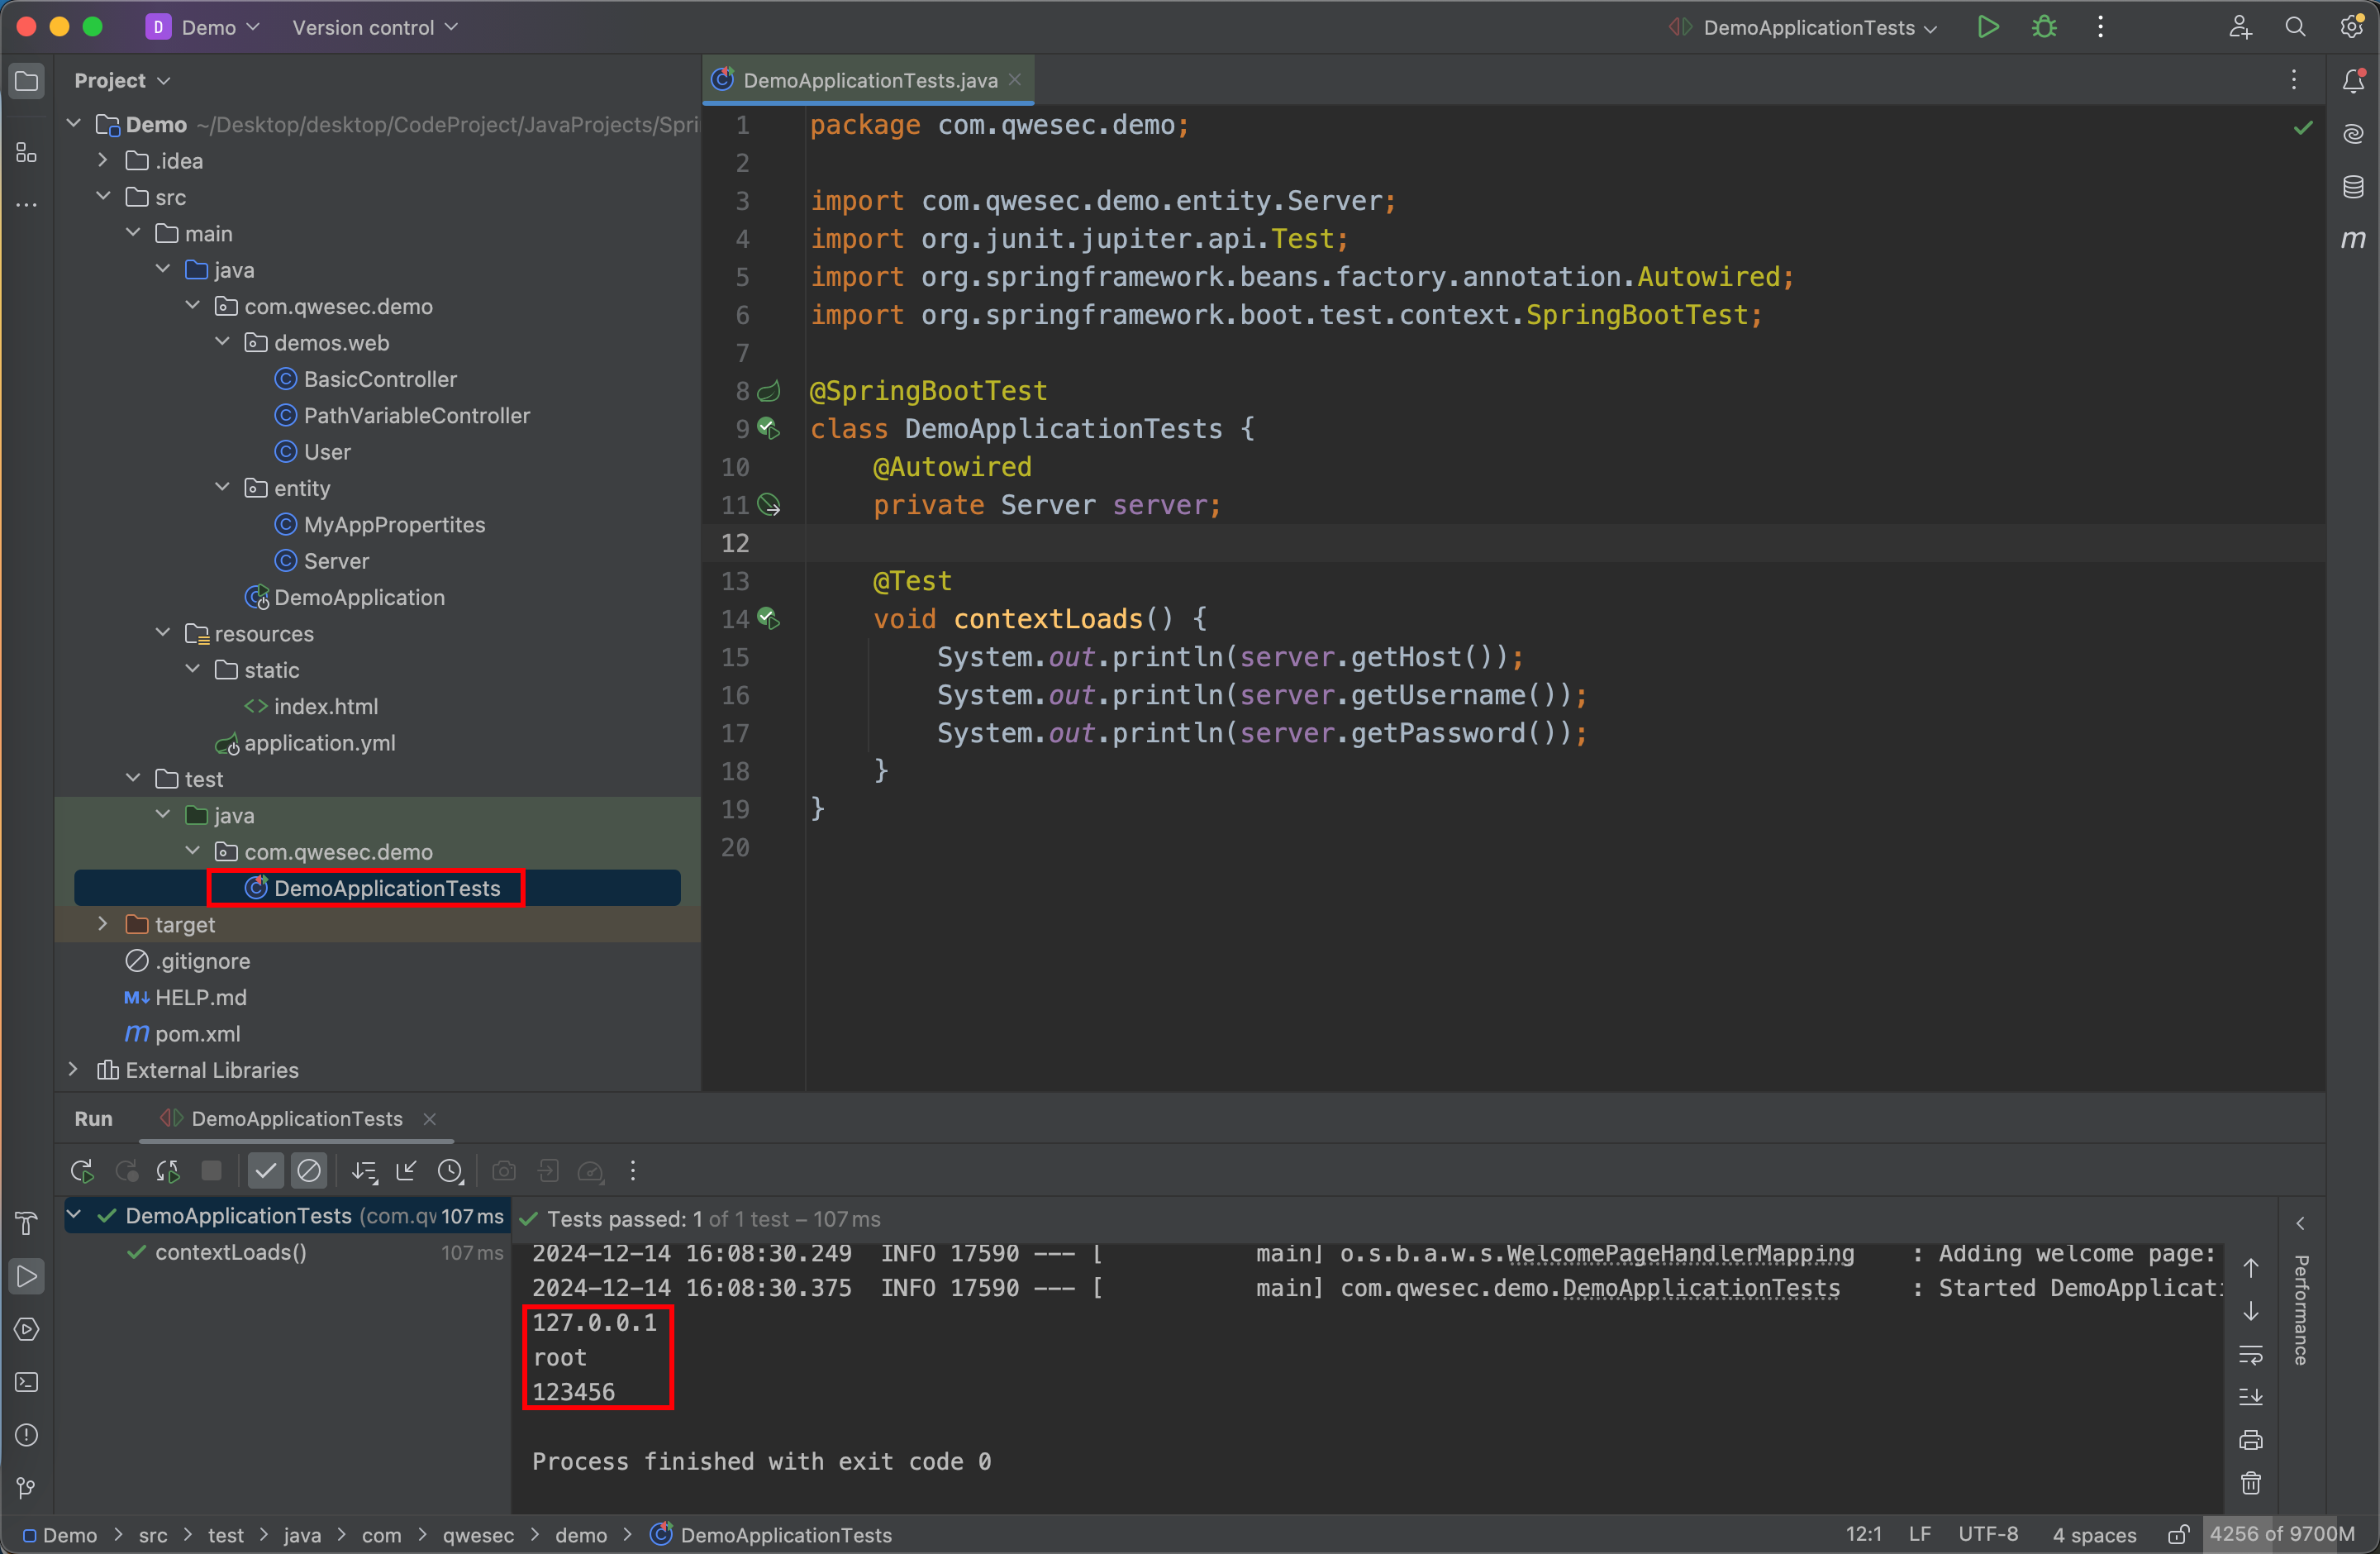Screen dimensions: 2380x1554
Task: Click the run gutter icon beside class declaration
Action: 769,429
